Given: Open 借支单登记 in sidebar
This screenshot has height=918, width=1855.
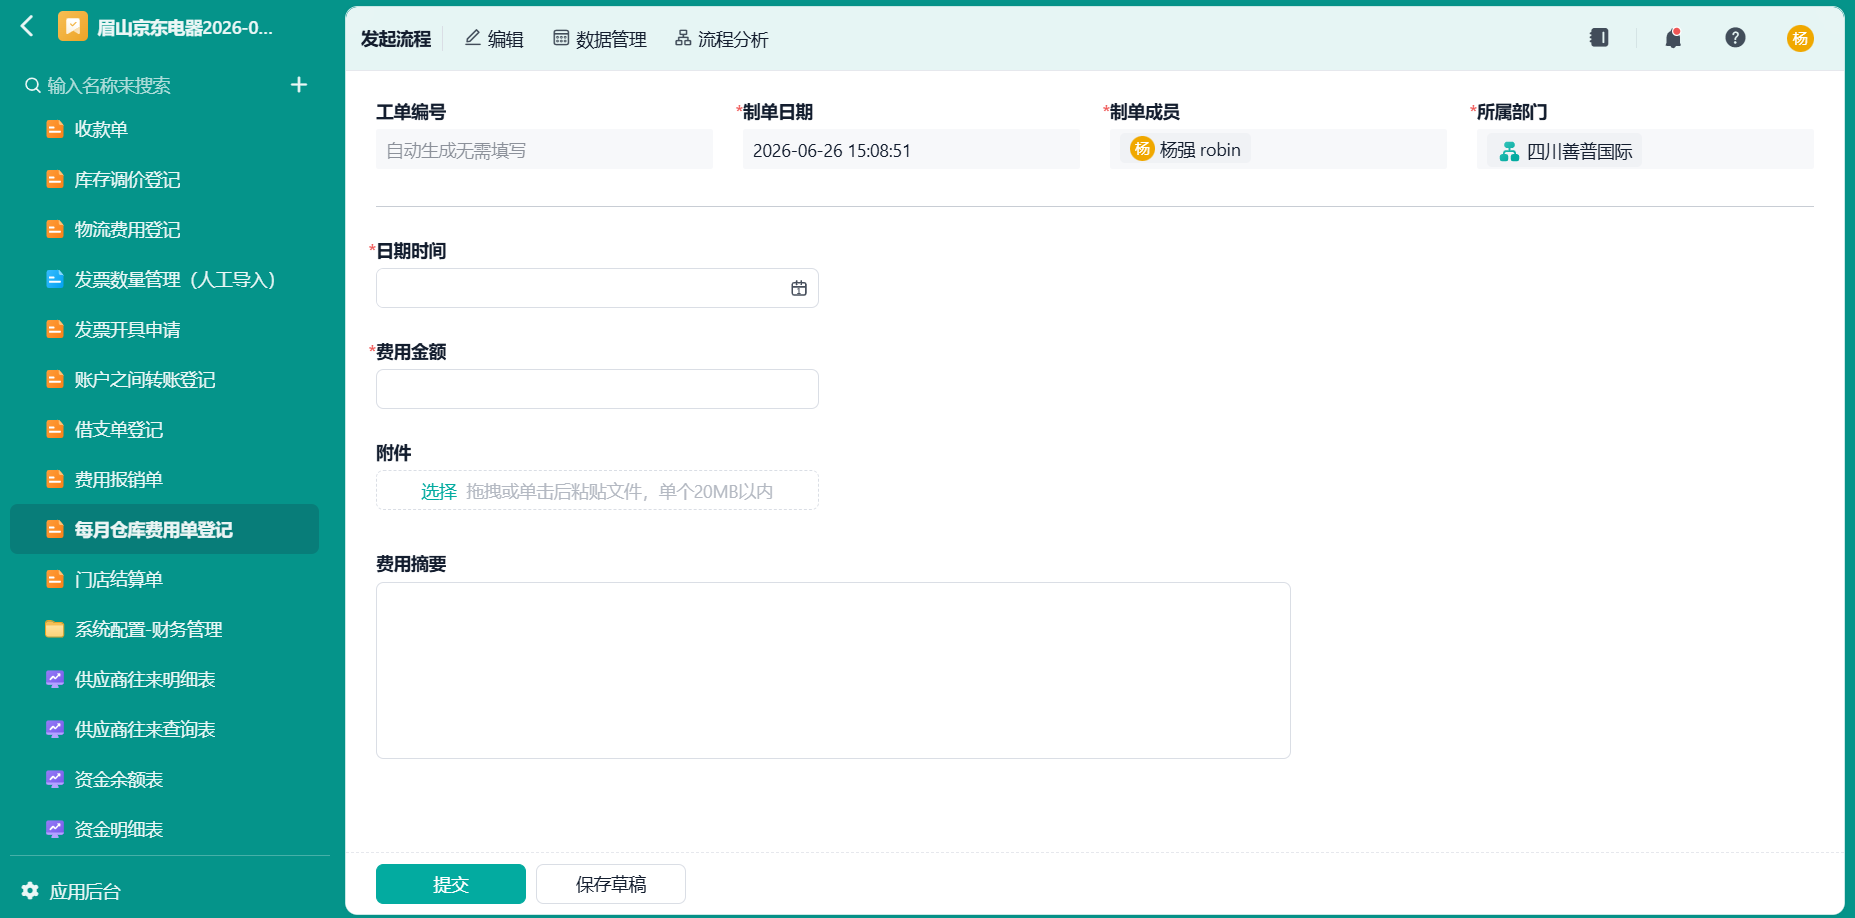Looking at the screenshot, I should (x=165, y=429).
